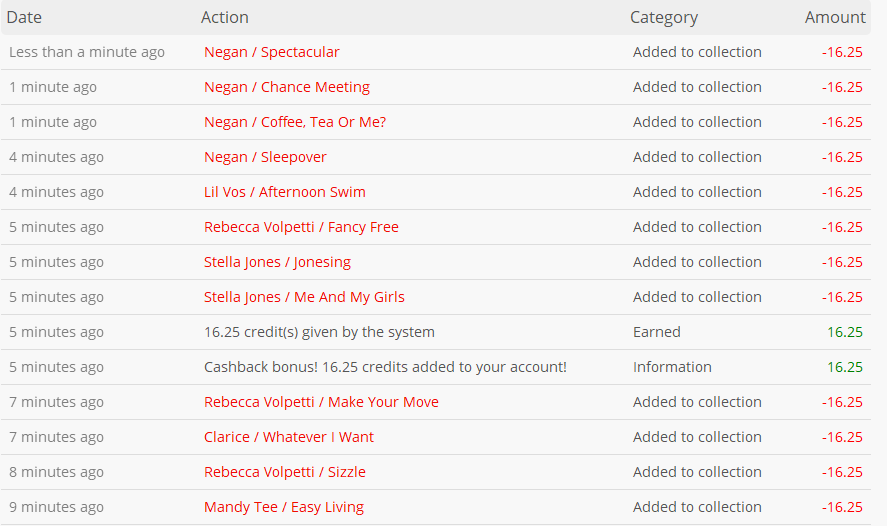Open the Negan / Spectacular link
The image size is (887, 526).
point(272,52)
